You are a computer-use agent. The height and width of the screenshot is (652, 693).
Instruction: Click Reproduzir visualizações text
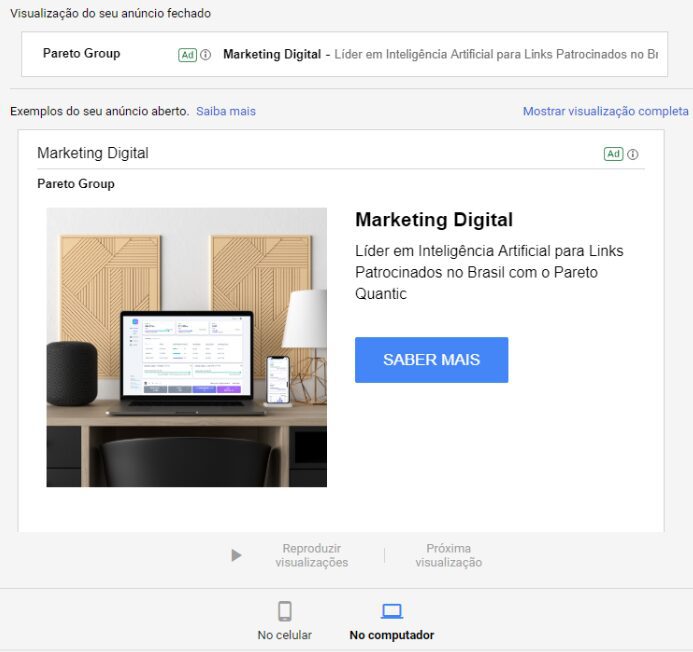coord(311,555)
